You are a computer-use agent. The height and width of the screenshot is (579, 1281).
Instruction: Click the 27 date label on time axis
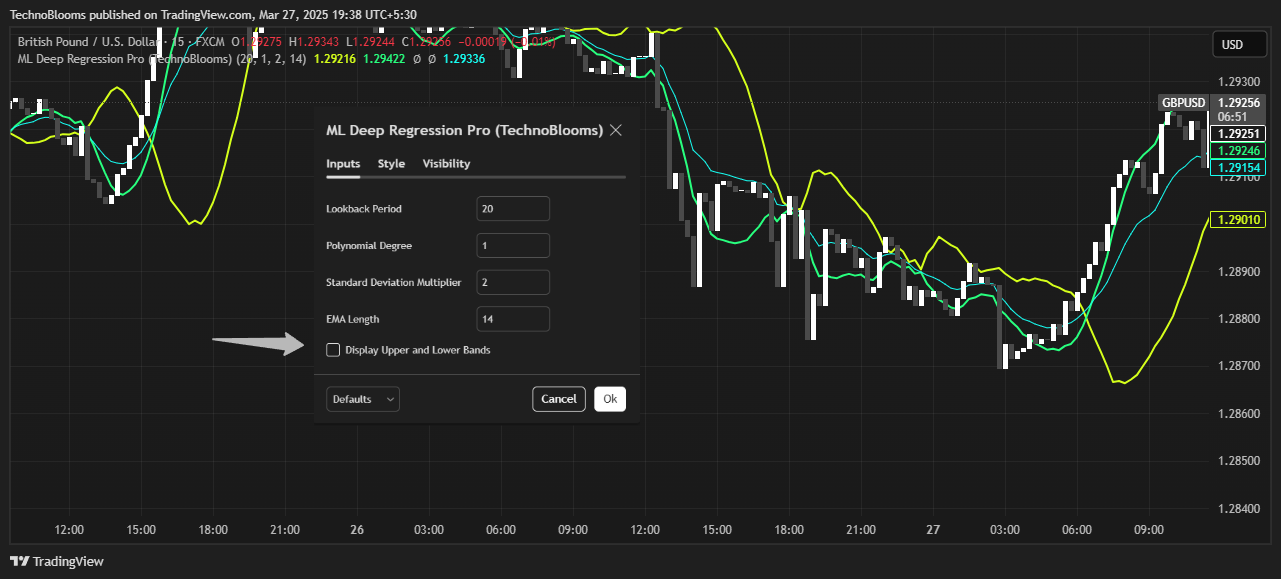[933, 530]
